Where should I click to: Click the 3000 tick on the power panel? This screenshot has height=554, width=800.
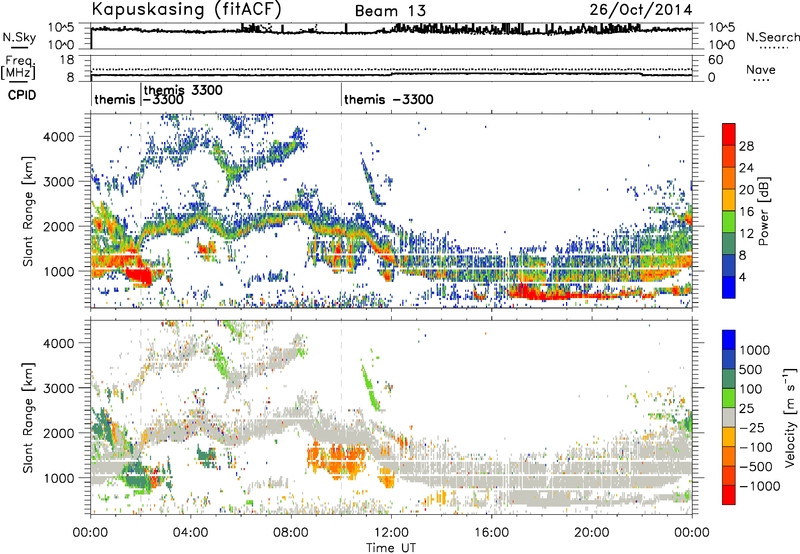(59, 182)
